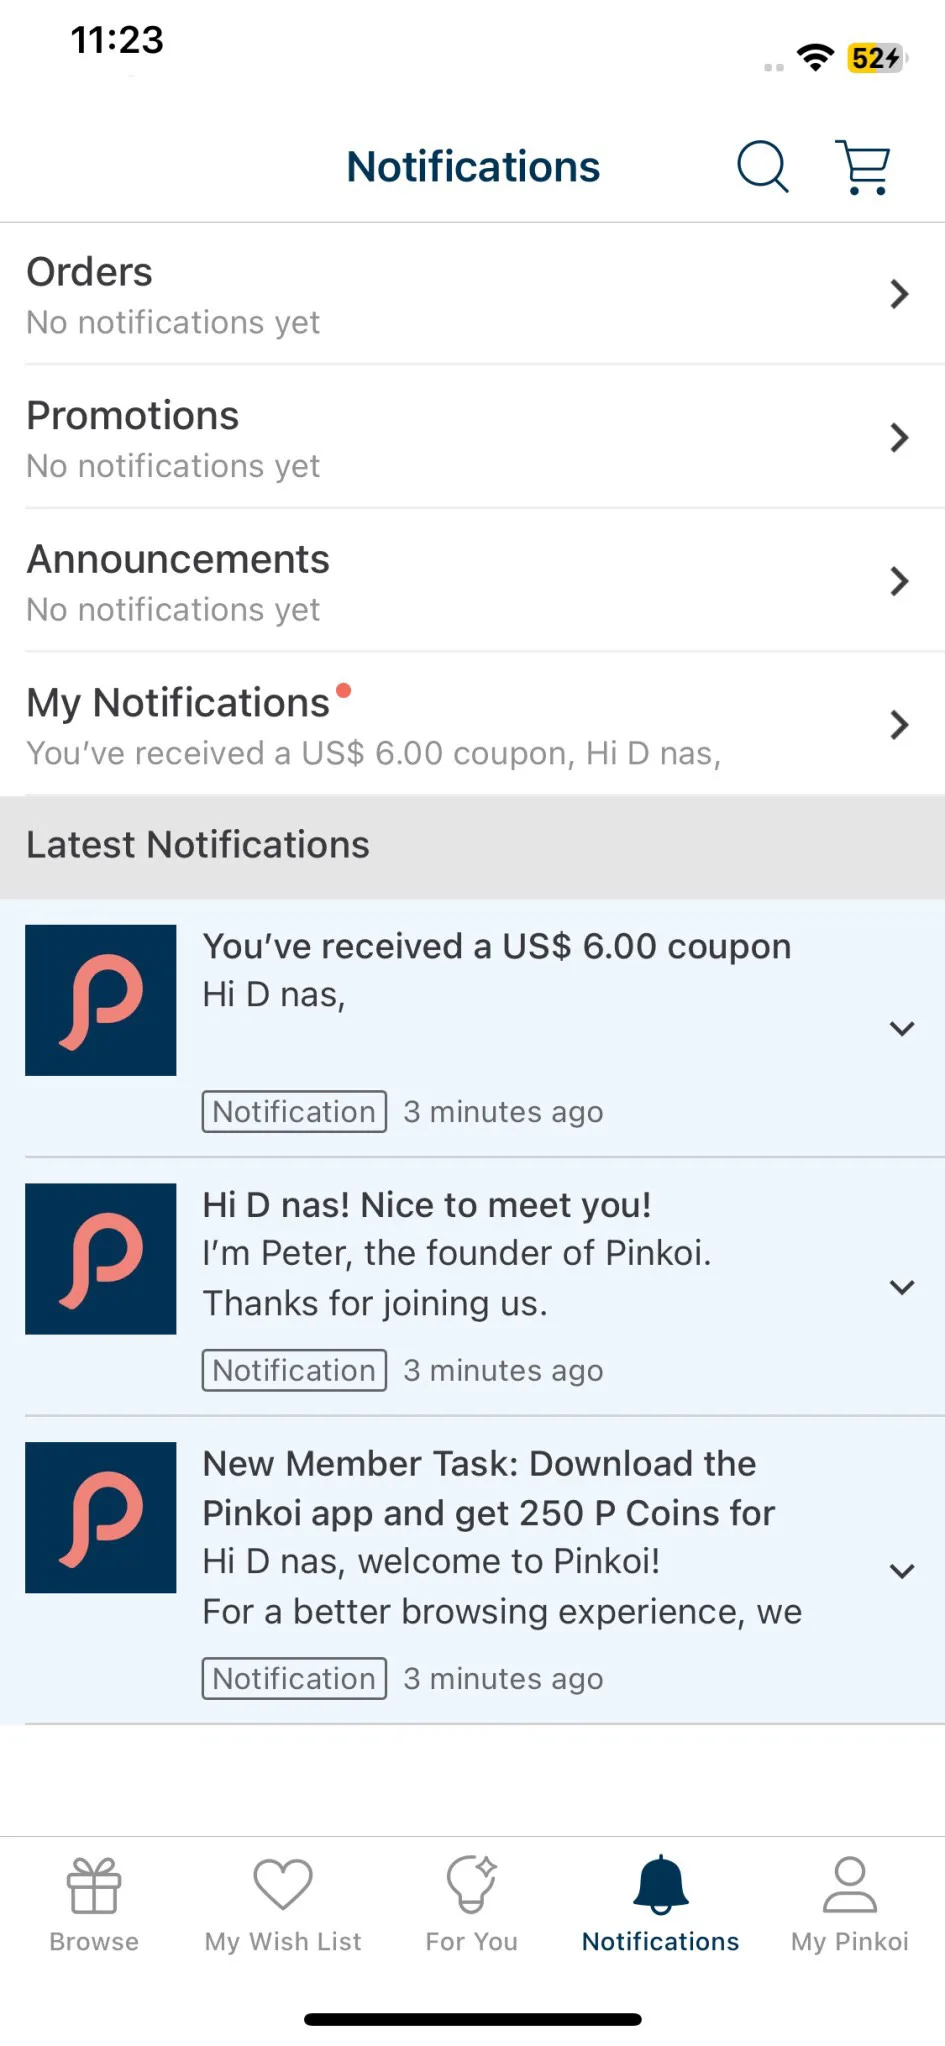Expand the New Member Task notification
The width and height of the screenshot is (945, 2046).
[x=902, y=1571]
